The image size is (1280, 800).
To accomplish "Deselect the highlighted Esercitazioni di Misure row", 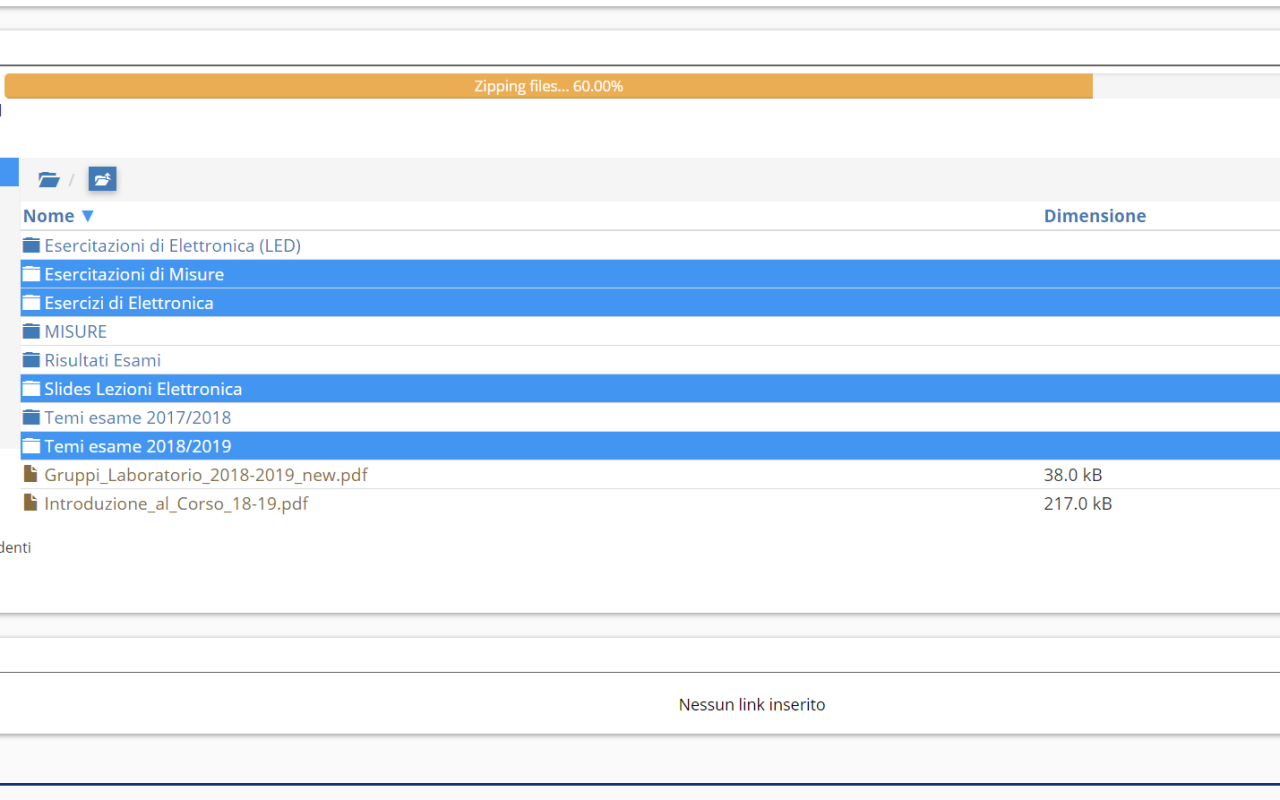I will (133, 274).
